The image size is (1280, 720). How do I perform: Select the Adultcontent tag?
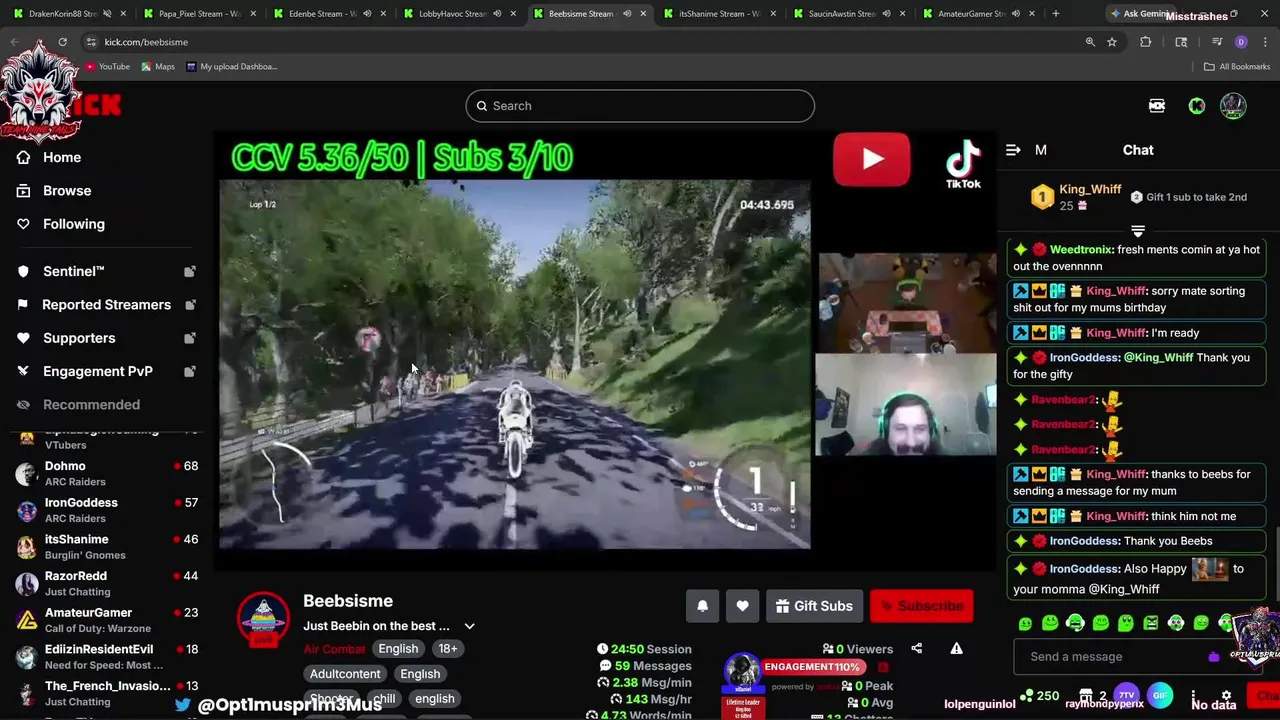pyautogui.click(x=345, y=674)
